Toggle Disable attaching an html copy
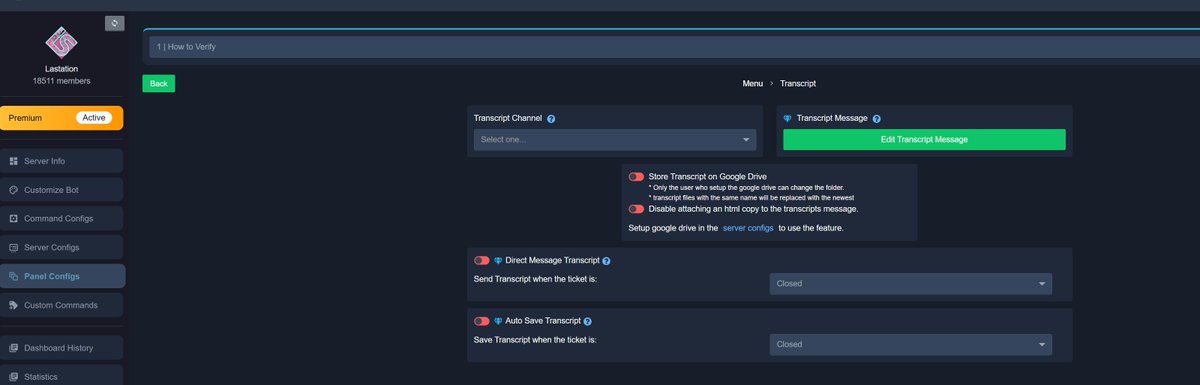Screen dimensions: 1200x385 (x=636, y=209)
